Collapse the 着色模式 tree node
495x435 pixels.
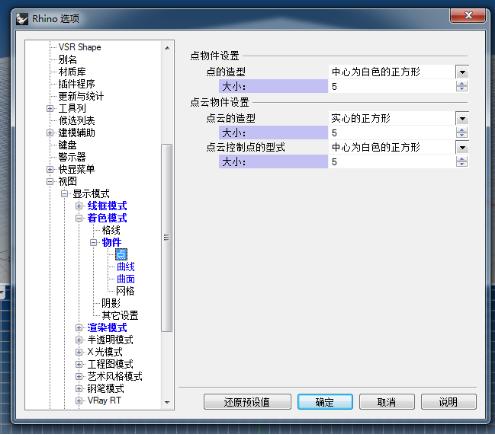pos(79,218)
